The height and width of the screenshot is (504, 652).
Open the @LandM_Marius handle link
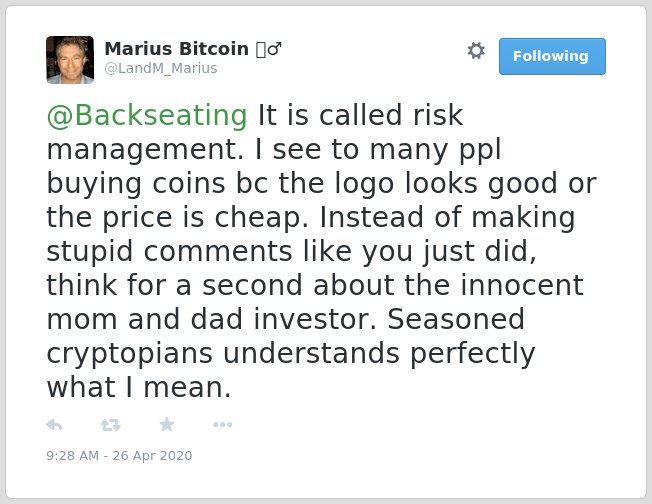161,68
